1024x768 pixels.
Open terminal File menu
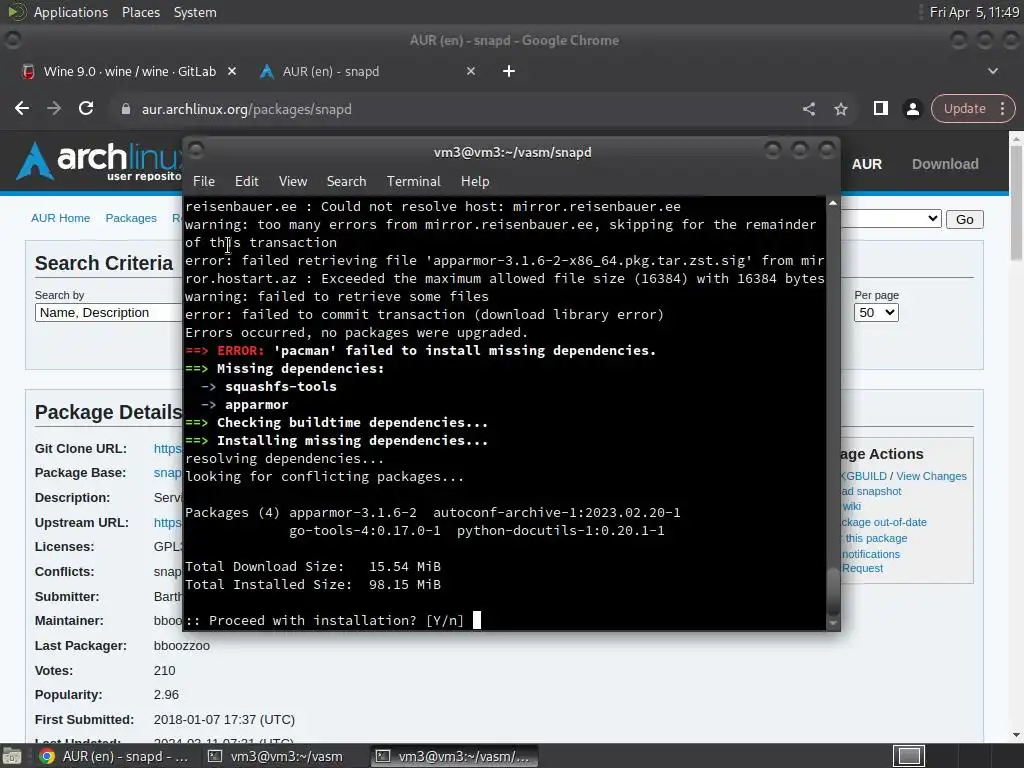click(204, 182)
